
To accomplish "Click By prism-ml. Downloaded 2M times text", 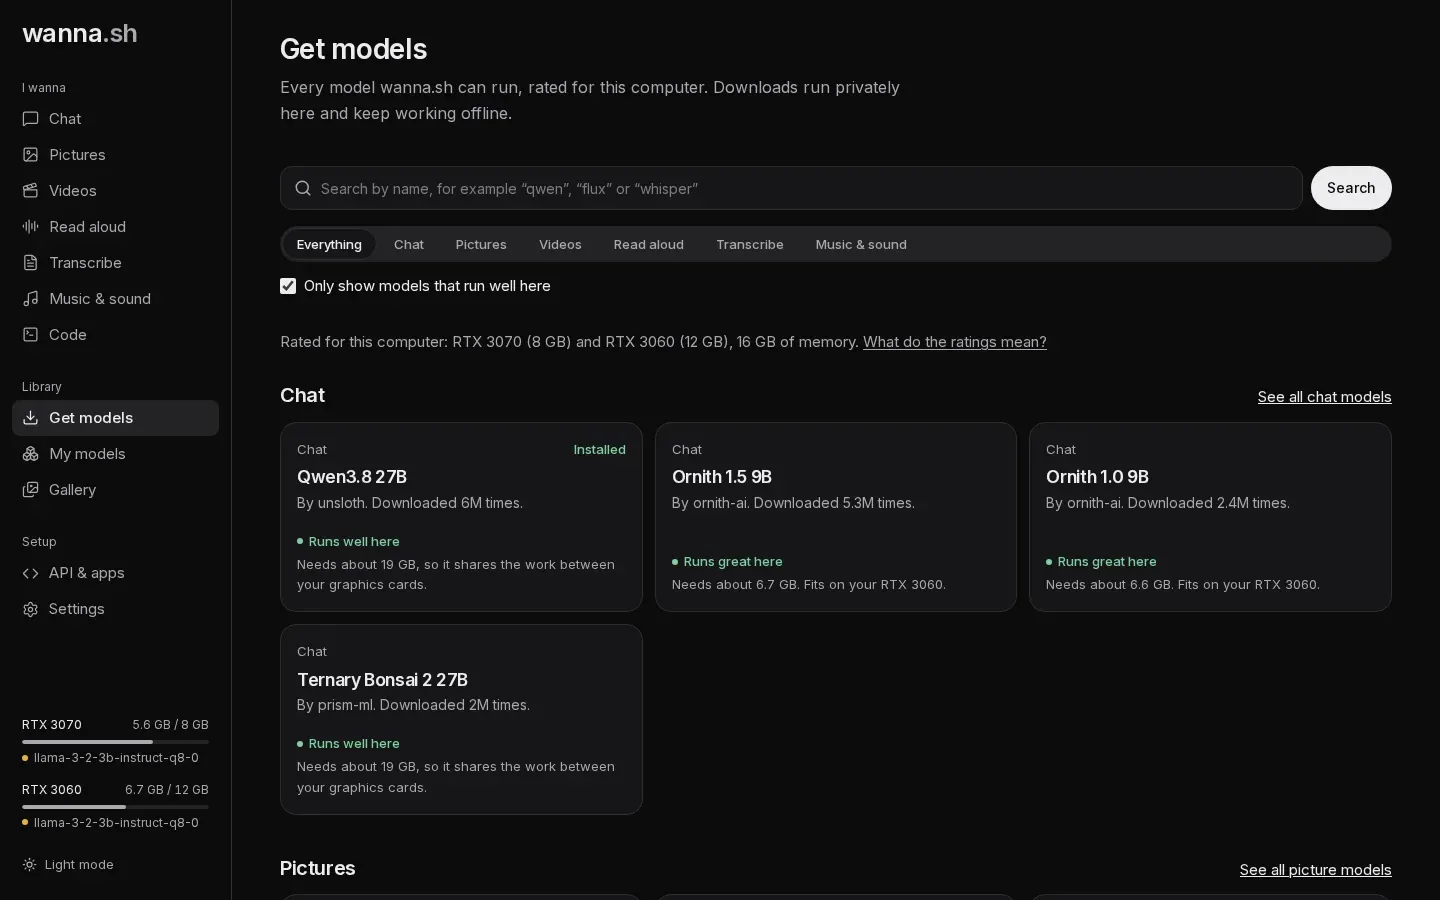I will 413,705.
